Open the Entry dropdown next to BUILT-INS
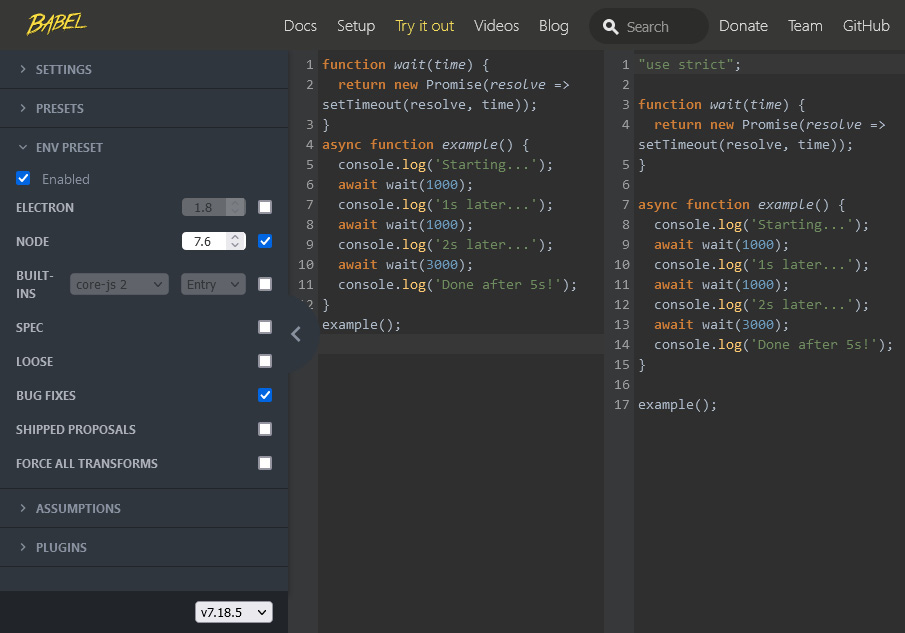Viewport: 905px width, 633px height. click(x=212, y=284)
